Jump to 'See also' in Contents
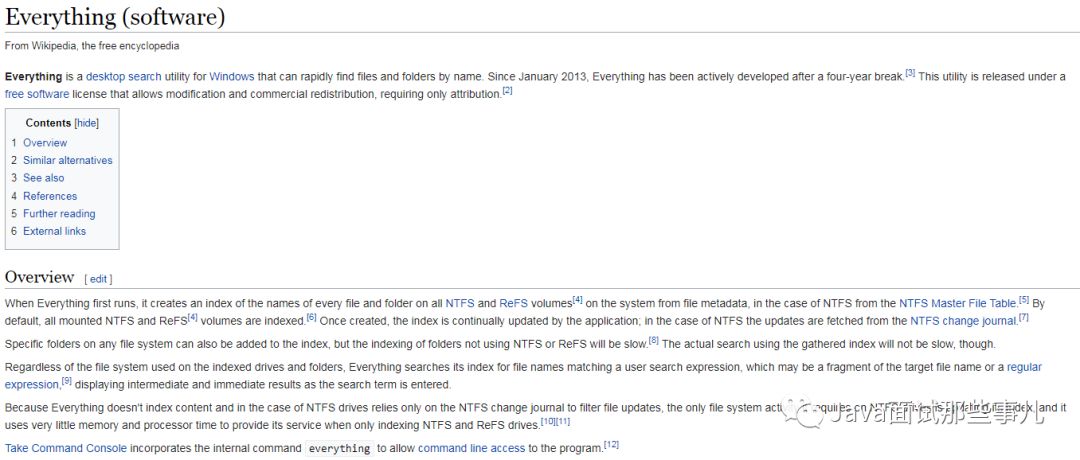The height and width of the screenshot is (460, 1080). click(x=43, y=178)
